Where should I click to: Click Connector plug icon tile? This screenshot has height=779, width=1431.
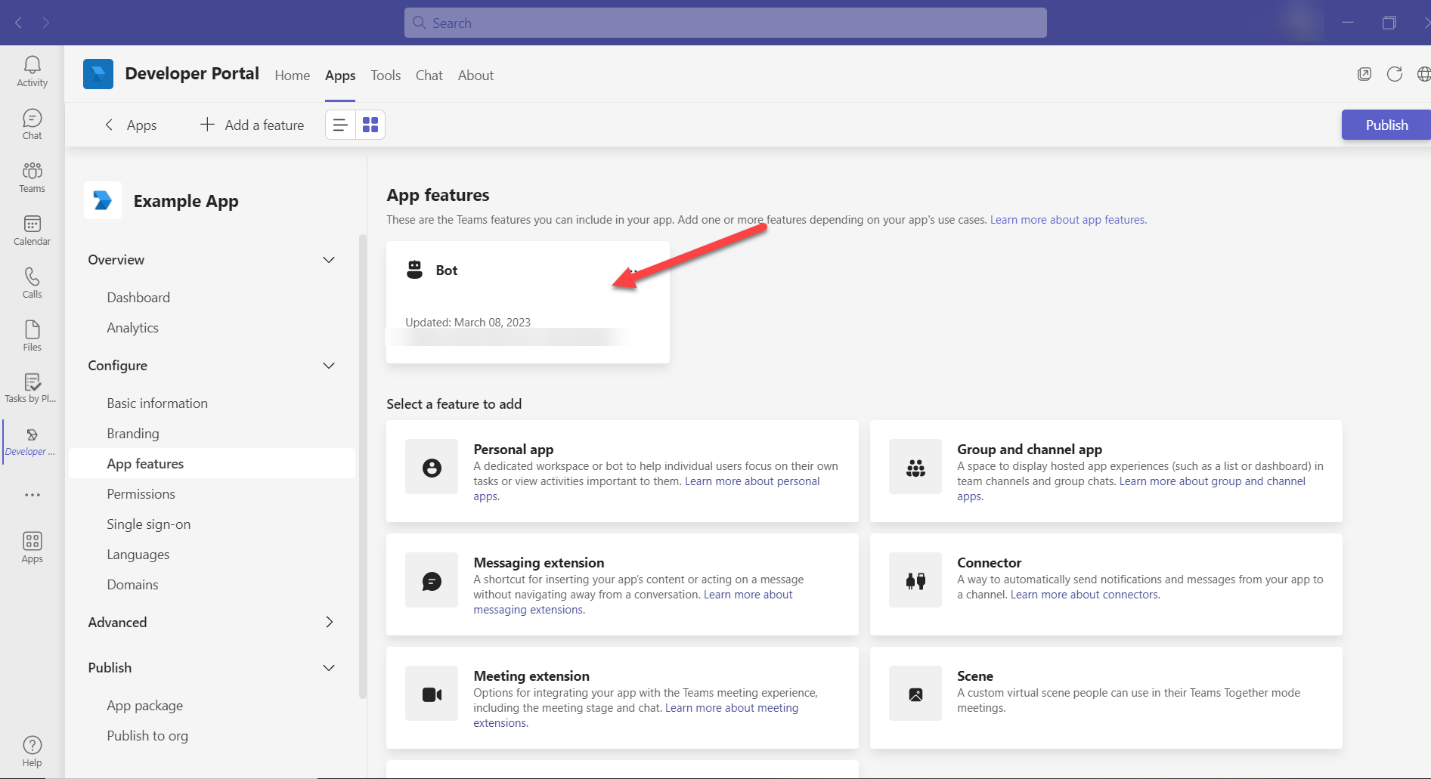[915, 580]
